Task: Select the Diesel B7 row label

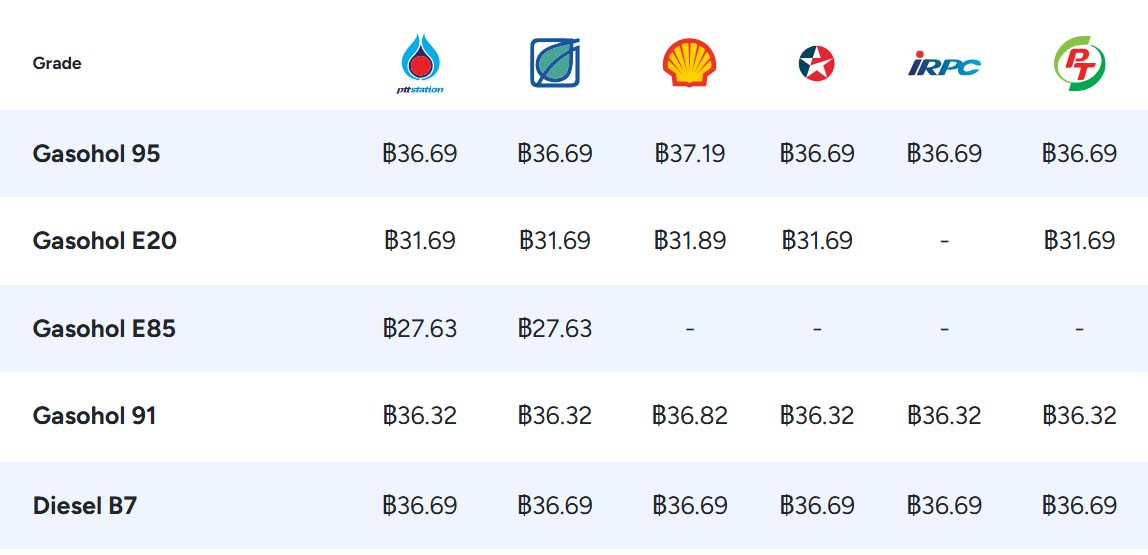Action: pos(84,506)
